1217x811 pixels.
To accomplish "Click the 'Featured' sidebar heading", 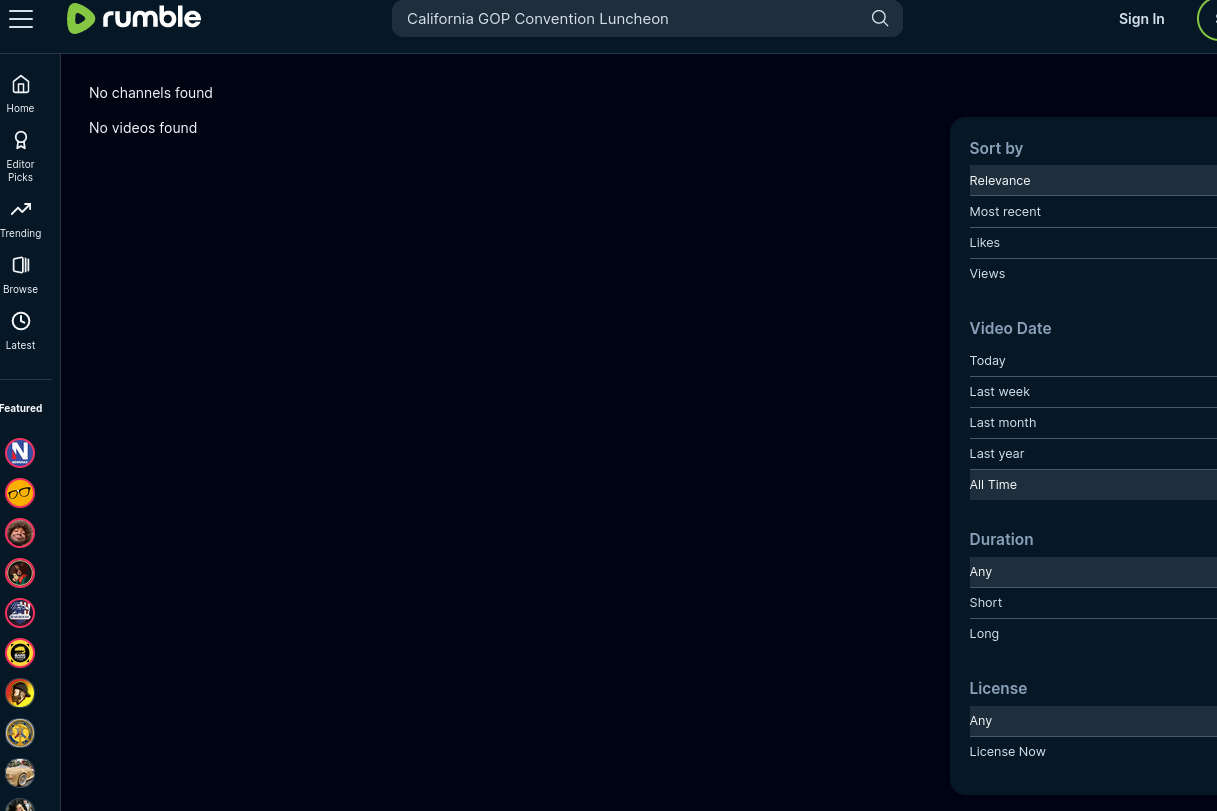I will pyautogui.click(x=21, y=408).
